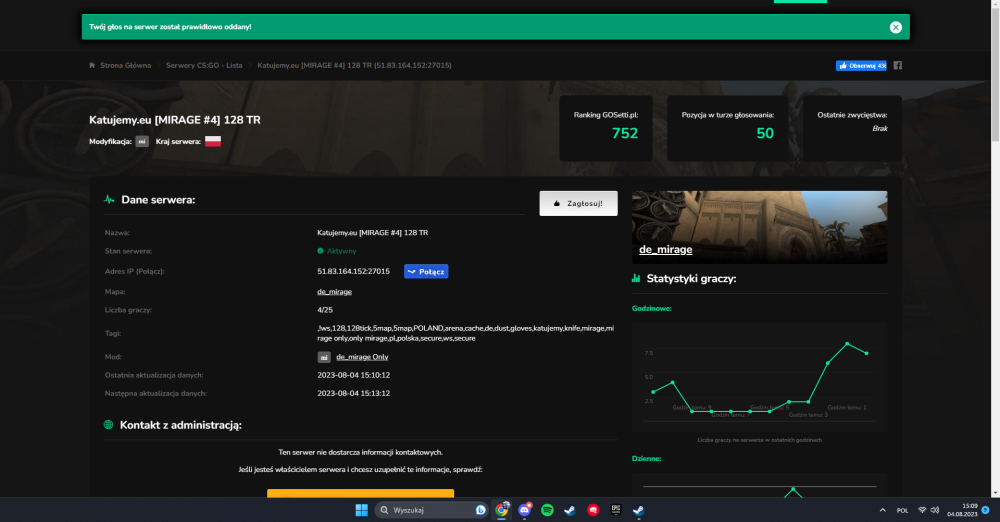Click the latest hourly chart data point
1000x522 pixels.
866,353
